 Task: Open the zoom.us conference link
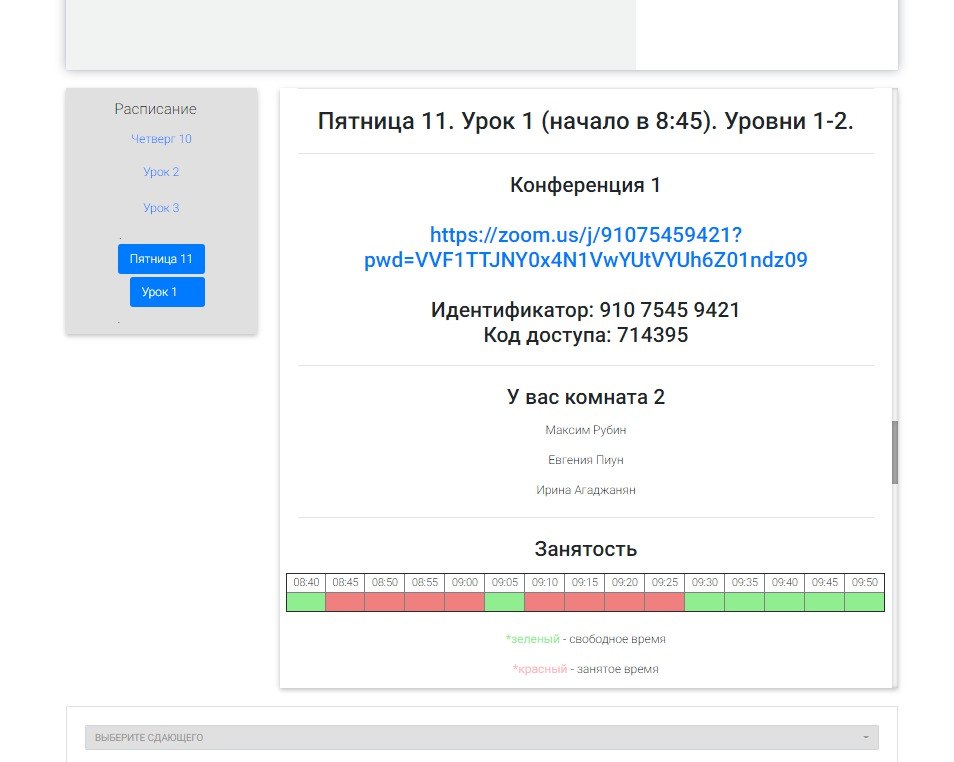coord(585,247)
